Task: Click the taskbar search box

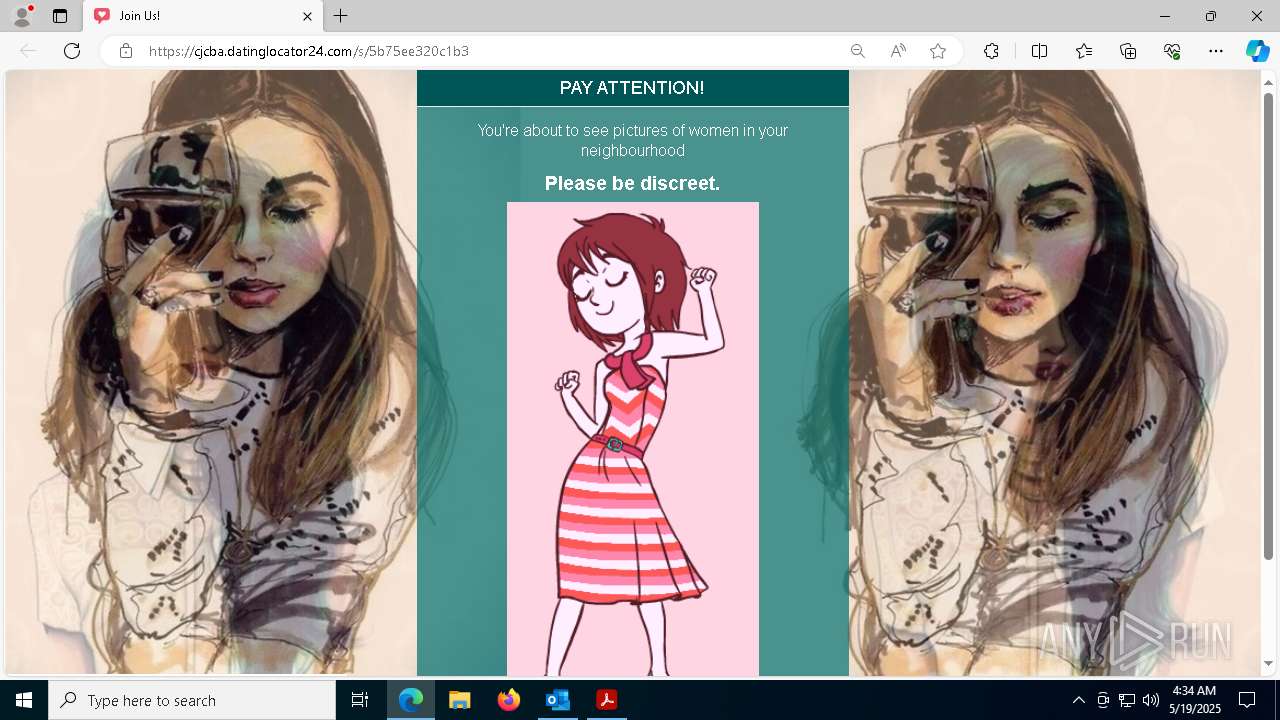Action: tap(192, 700)
